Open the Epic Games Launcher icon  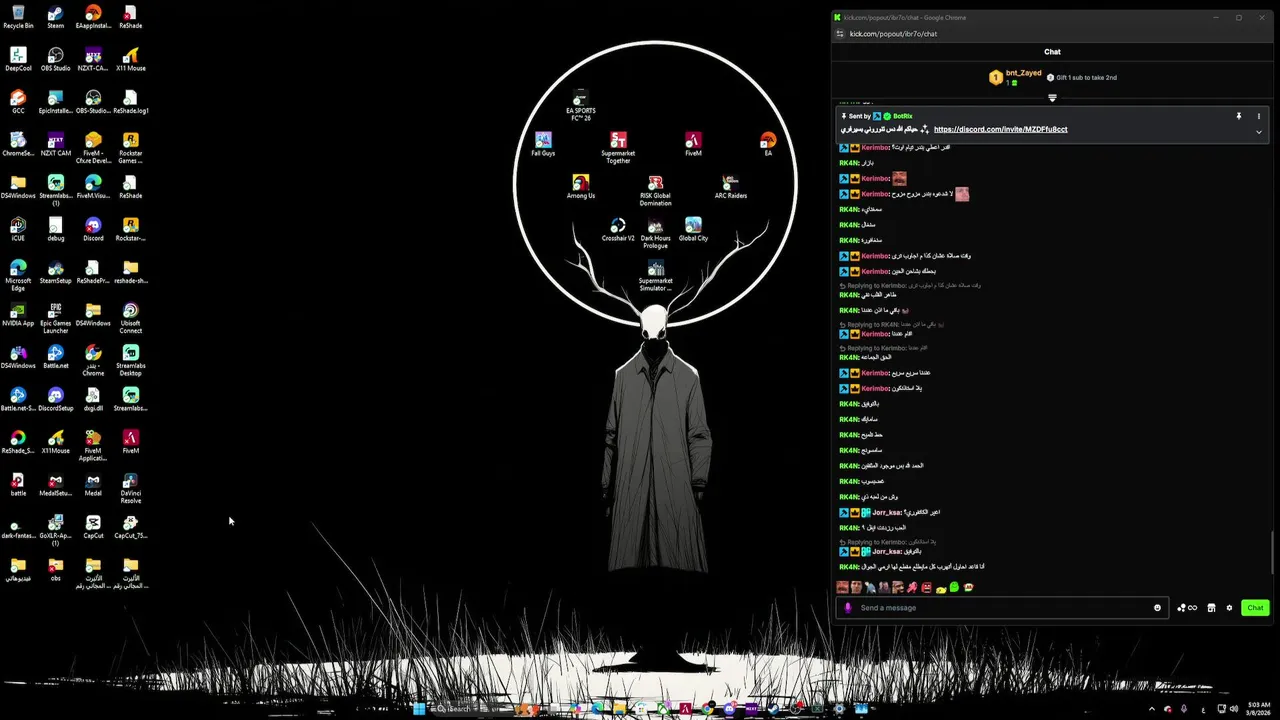tap(56, 317)
